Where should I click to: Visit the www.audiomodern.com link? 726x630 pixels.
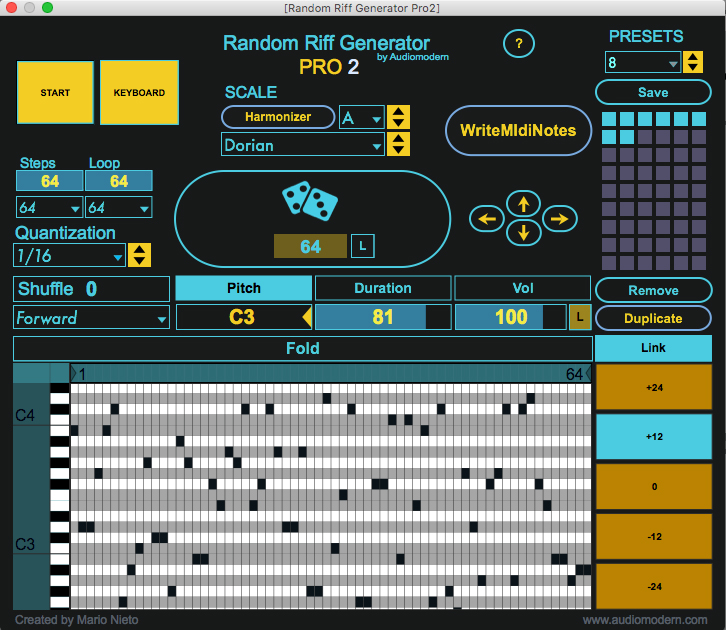point(645,620)
